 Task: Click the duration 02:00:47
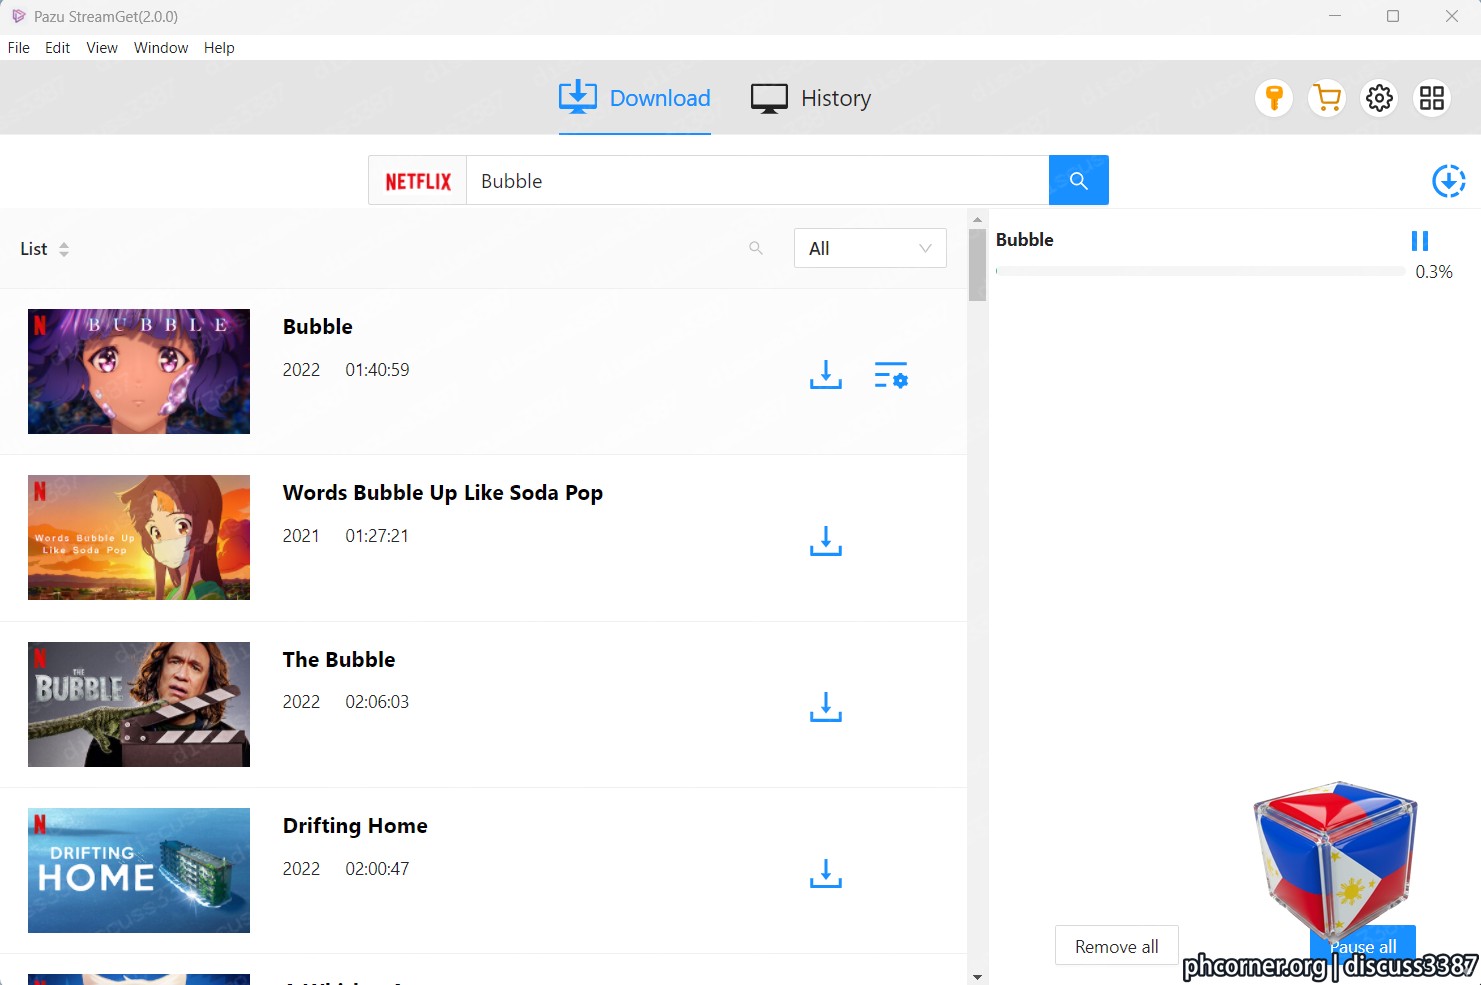tap(377, 869)
